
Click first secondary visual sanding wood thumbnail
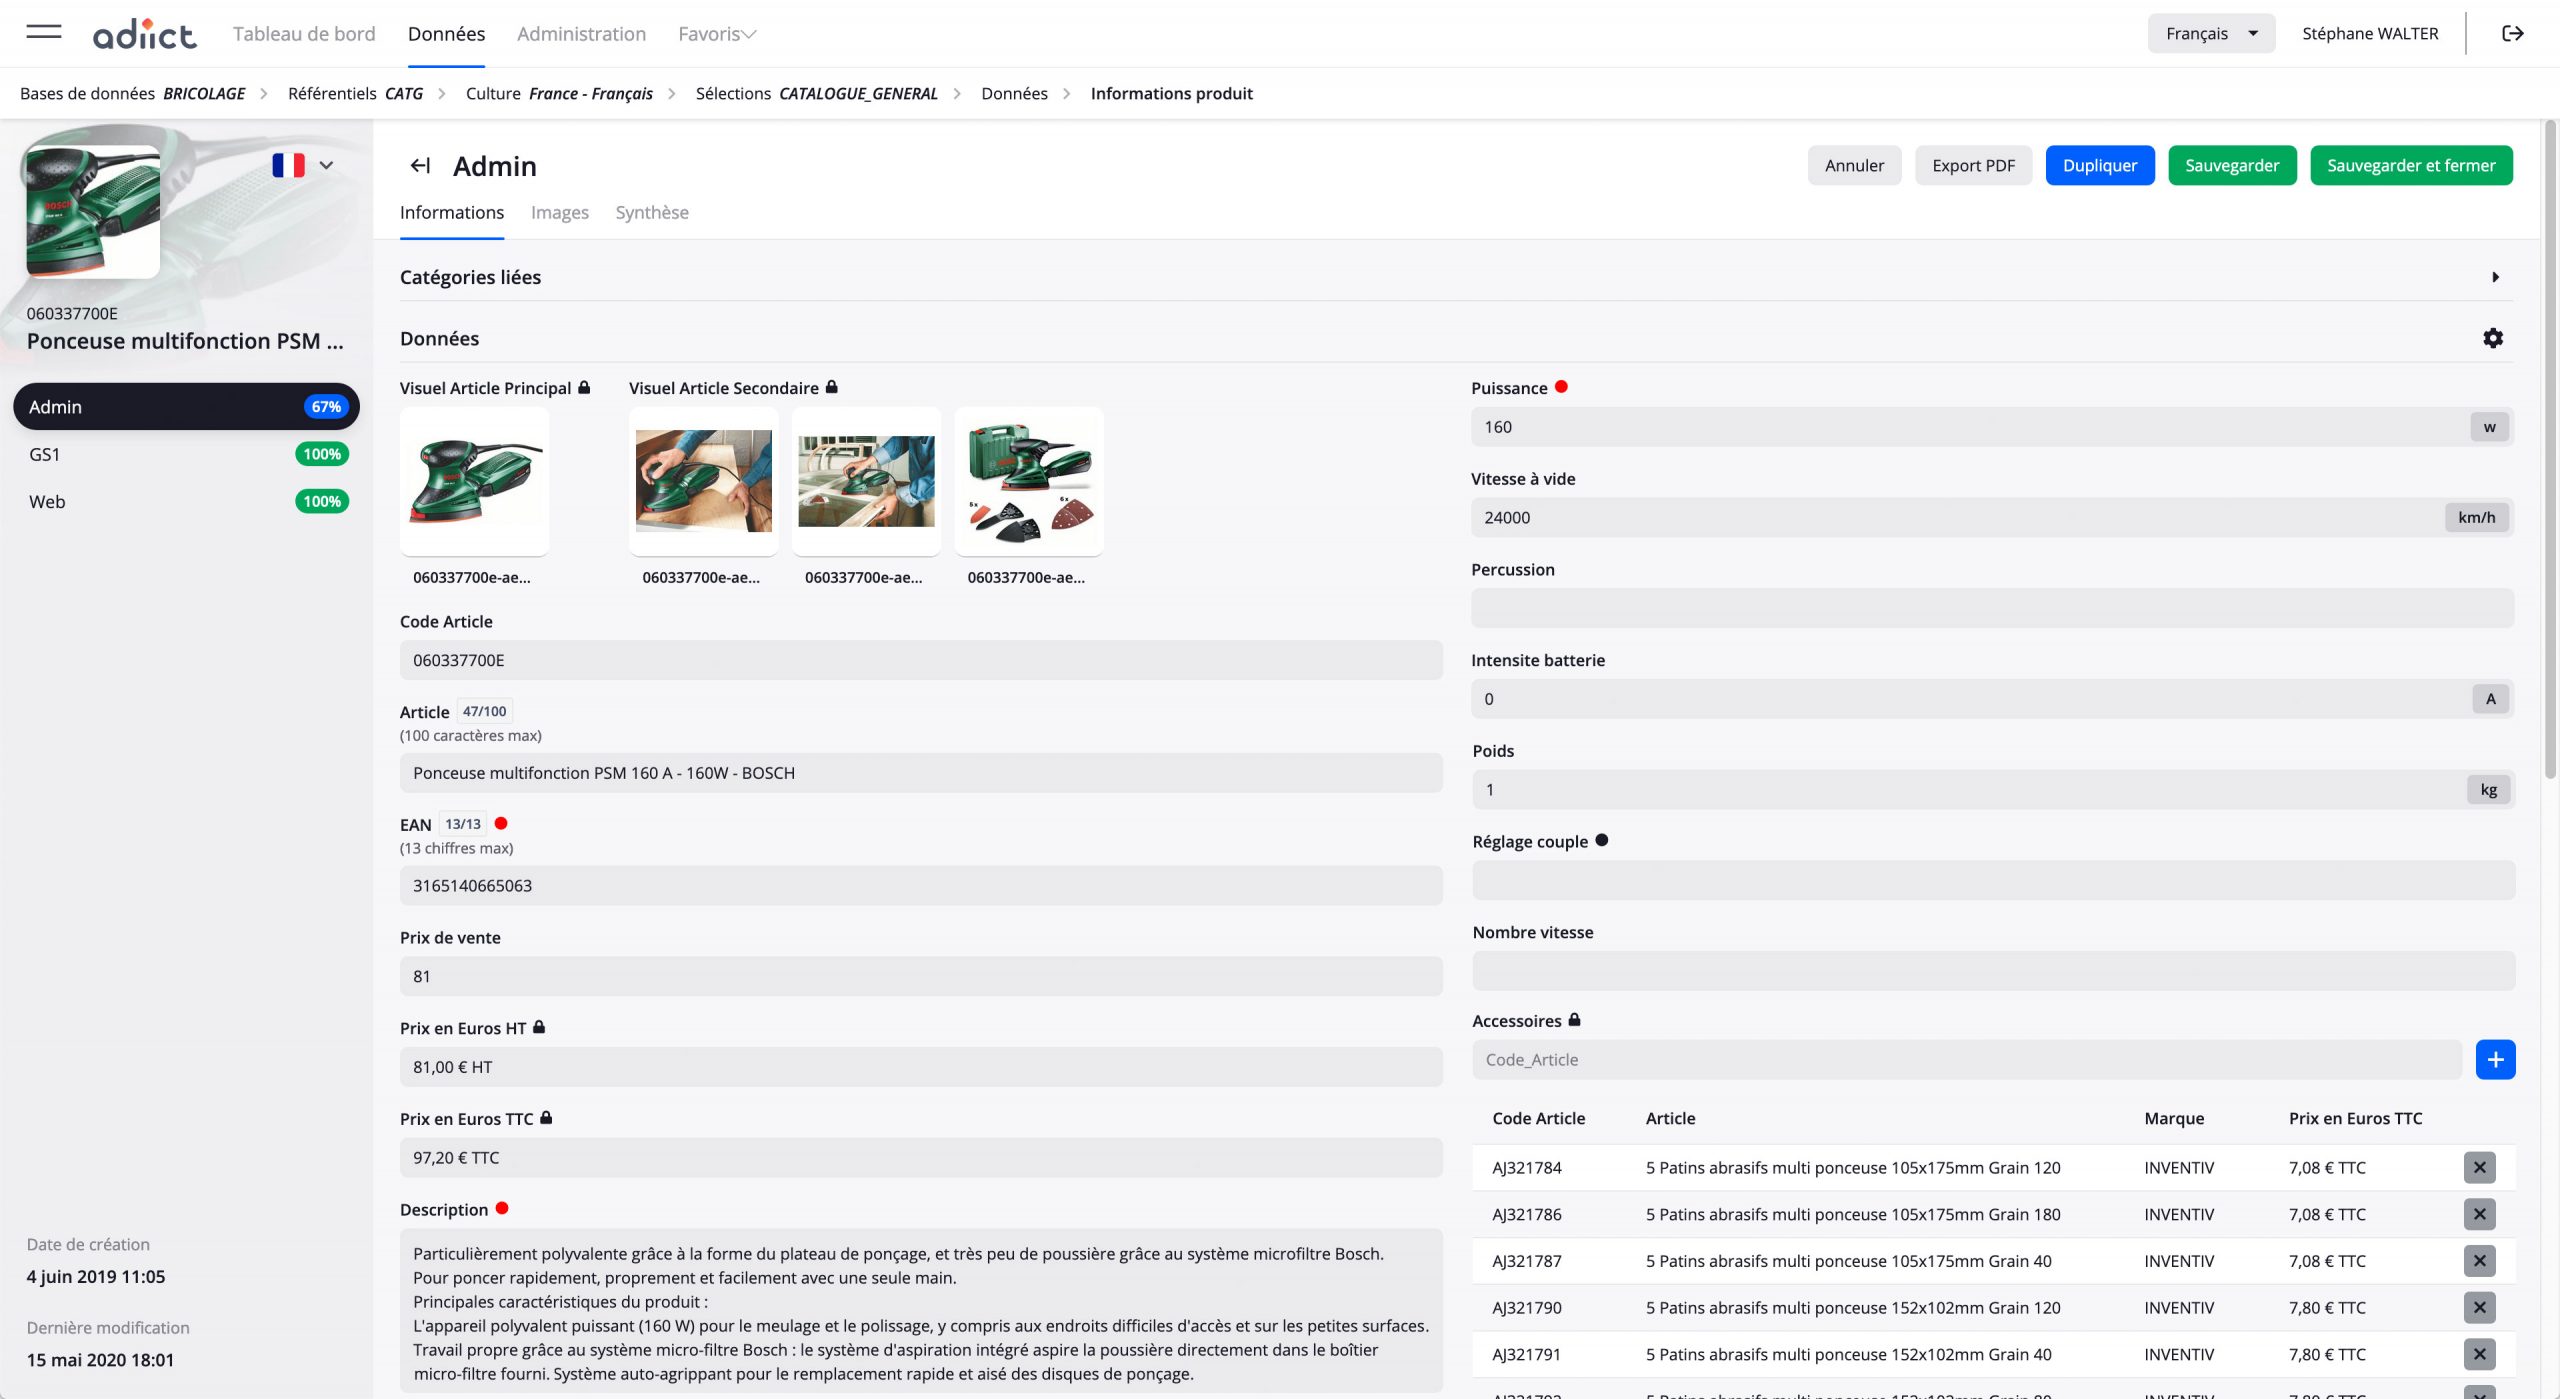pos(703,481)
